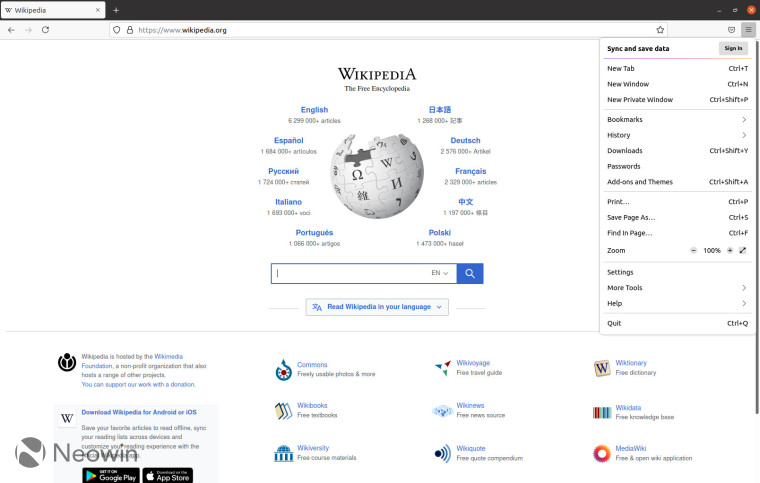Select New Tab menu item

(x=677, y=69)
